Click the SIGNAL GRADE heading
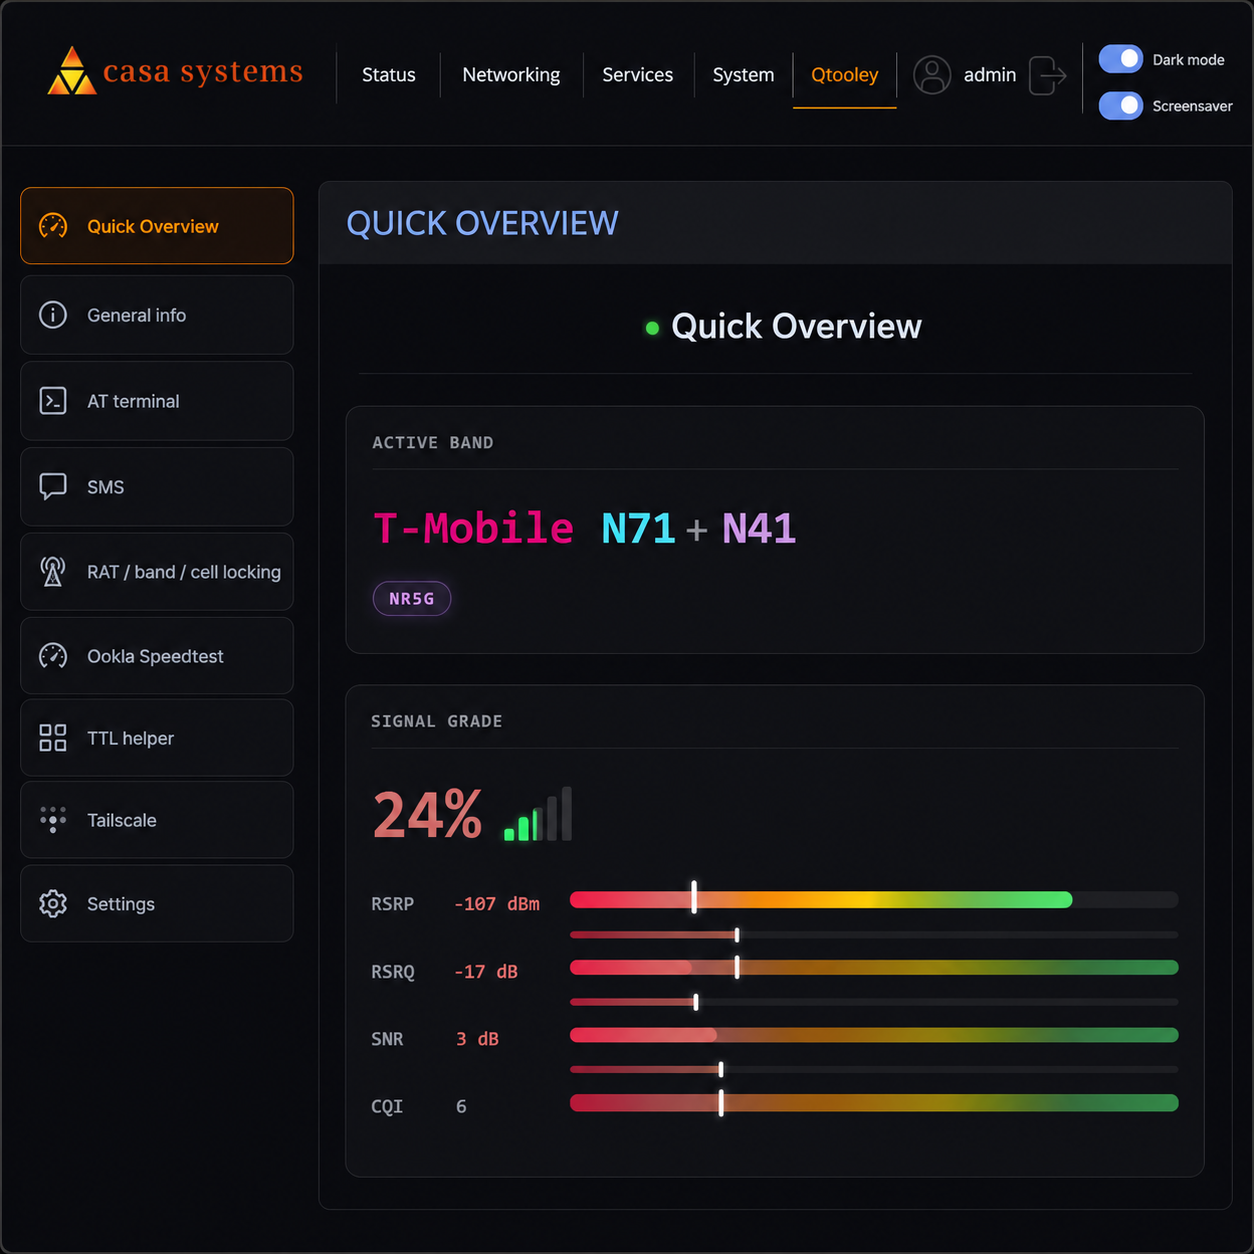This screenshot has width=1254, height=1254. pyautogui.click(x=437, y=721)
